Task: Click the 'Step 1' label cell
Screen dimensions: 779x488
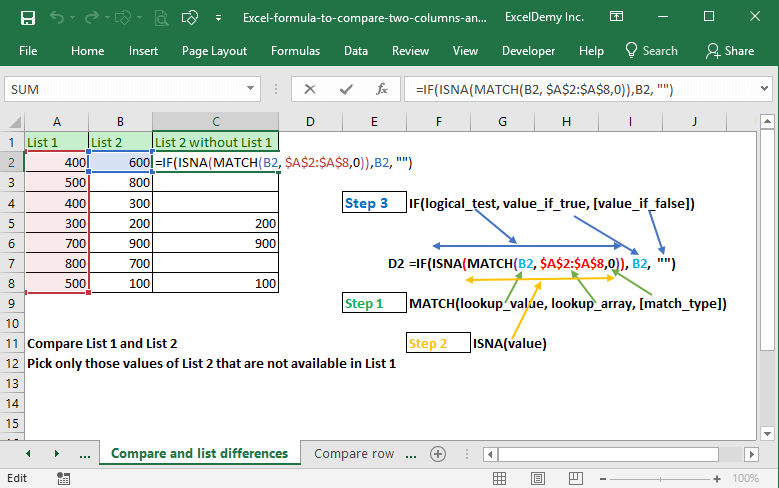Action: click(374, 303)
